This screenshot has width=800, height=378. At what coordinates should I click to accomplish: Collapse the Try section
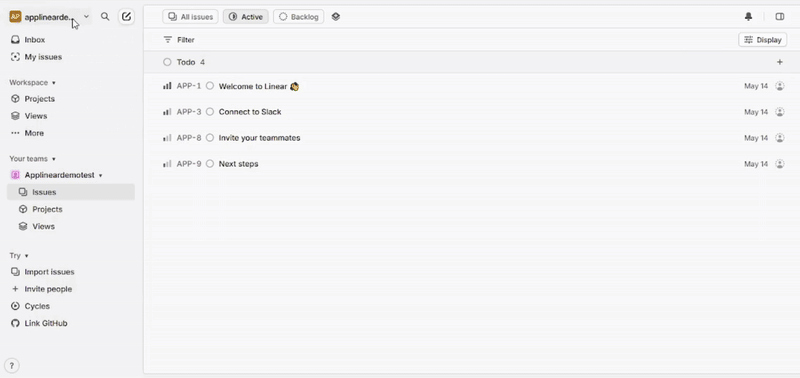point(19,256)
